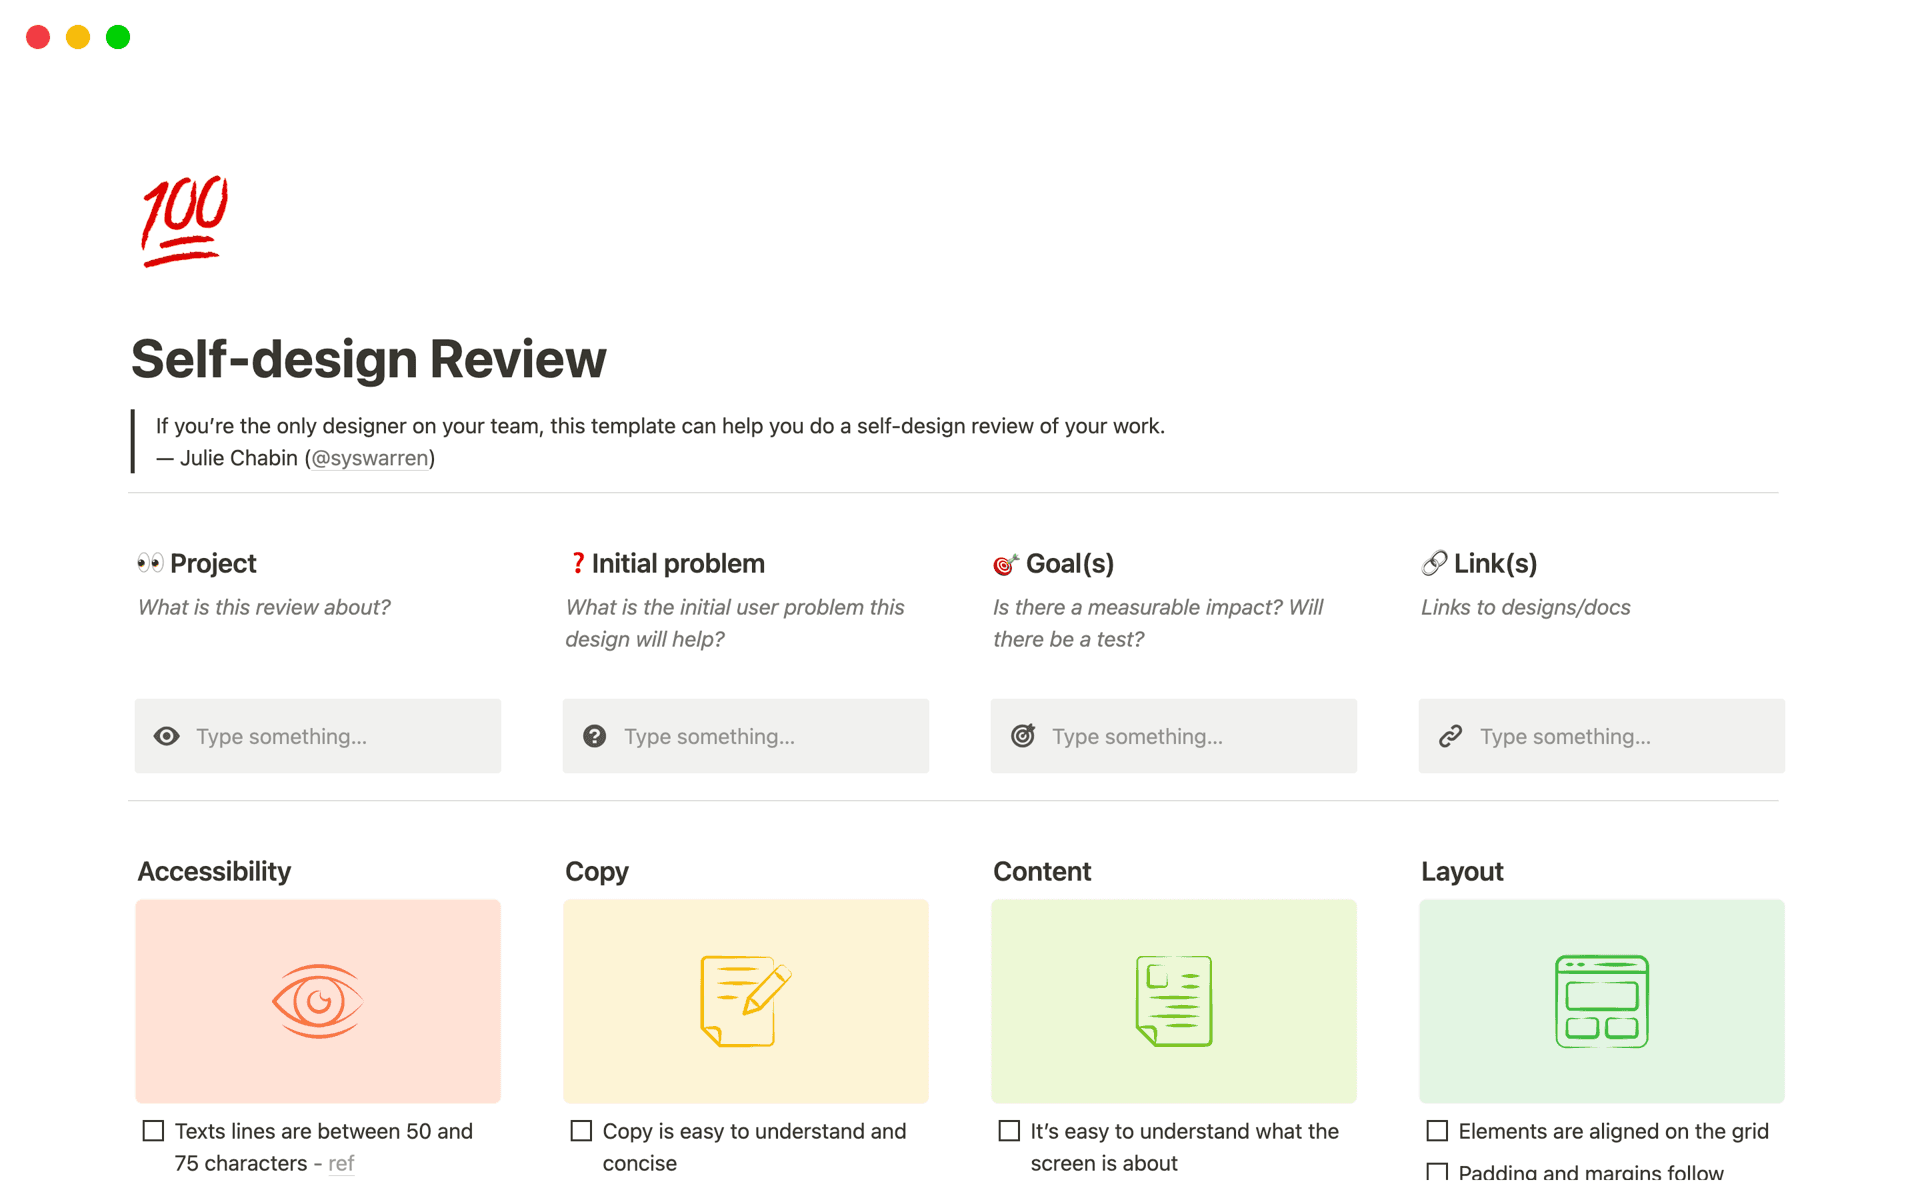Click the Self-design Review page title
Screen dimensions: 1920x1200
click(x=369, y=359)
